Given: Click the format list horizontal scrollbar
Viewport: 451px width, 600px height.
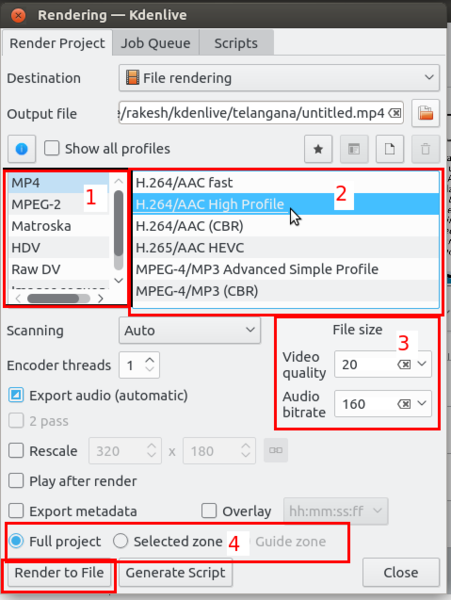Looking at the screenshot, I should tap(53, 298).
